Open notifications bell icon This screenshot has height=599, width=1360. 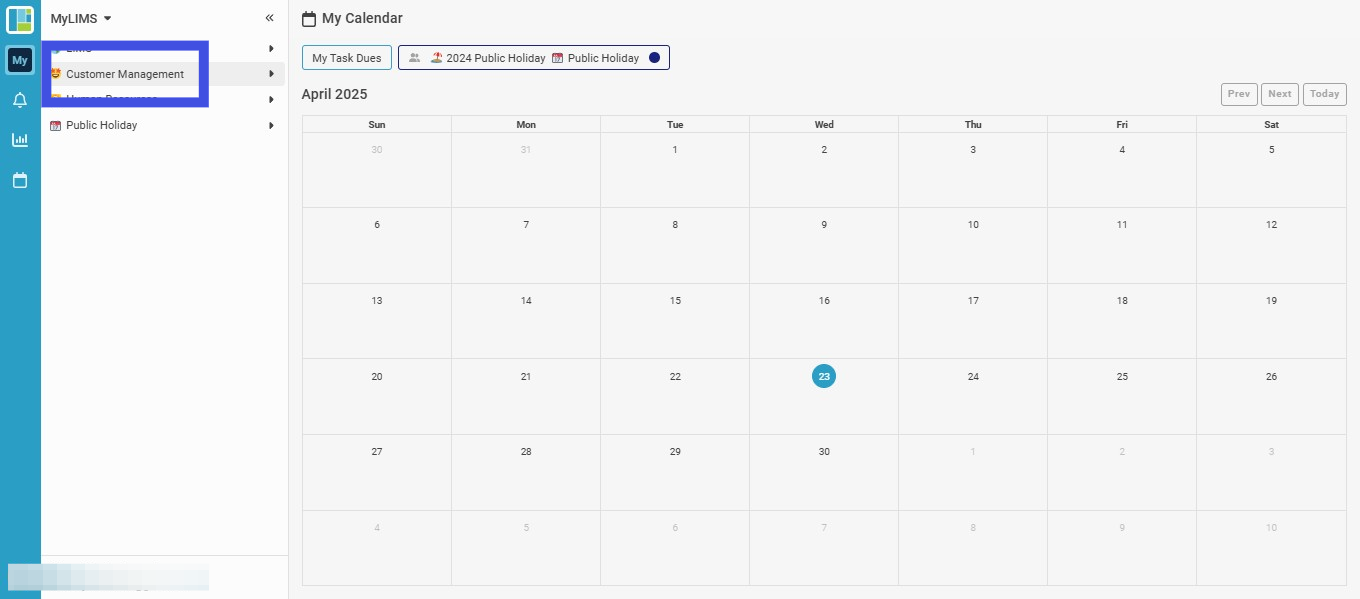20,100
